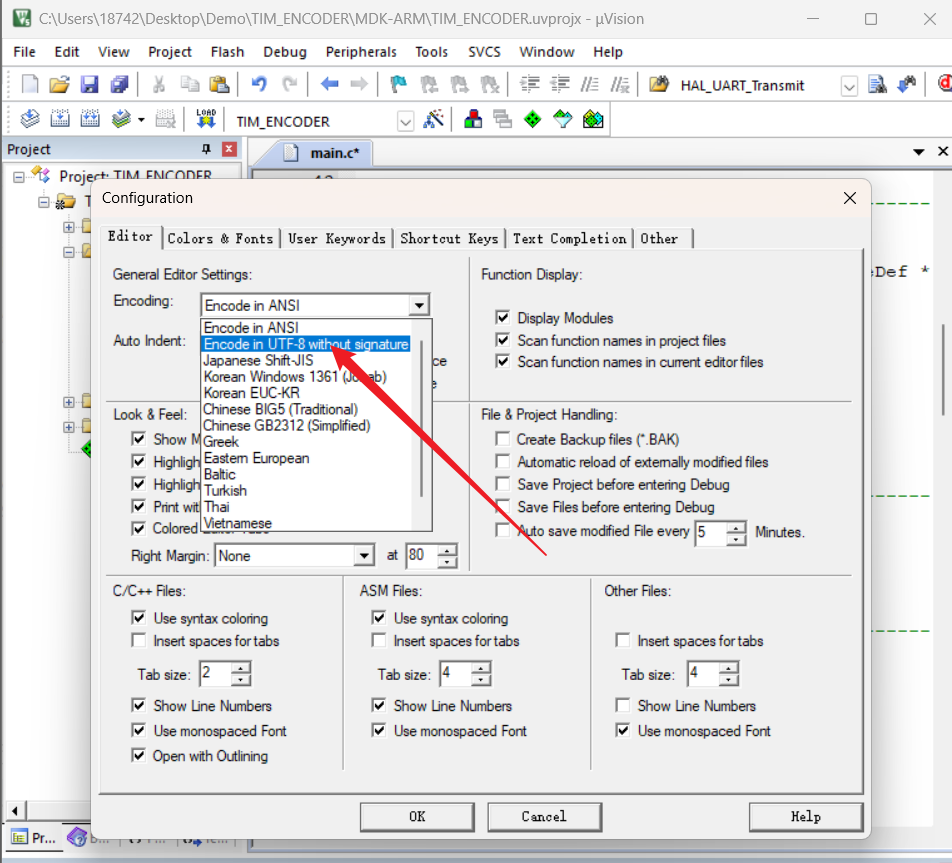Viewport: 952px width, 863px height.
Task: Insert a bookmark with the flag icon
Action: pos(398,84)
